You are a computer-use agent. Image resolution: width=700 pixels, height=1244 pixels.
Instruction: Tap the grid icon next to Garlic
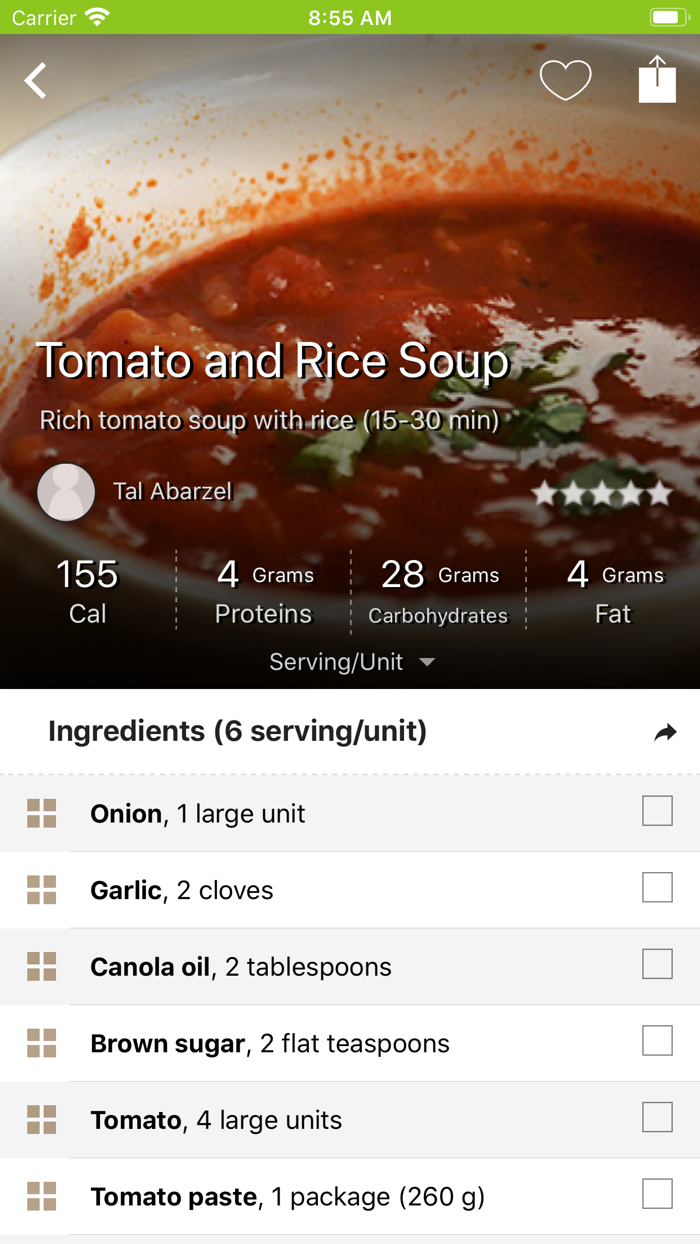tap(41, 890)
